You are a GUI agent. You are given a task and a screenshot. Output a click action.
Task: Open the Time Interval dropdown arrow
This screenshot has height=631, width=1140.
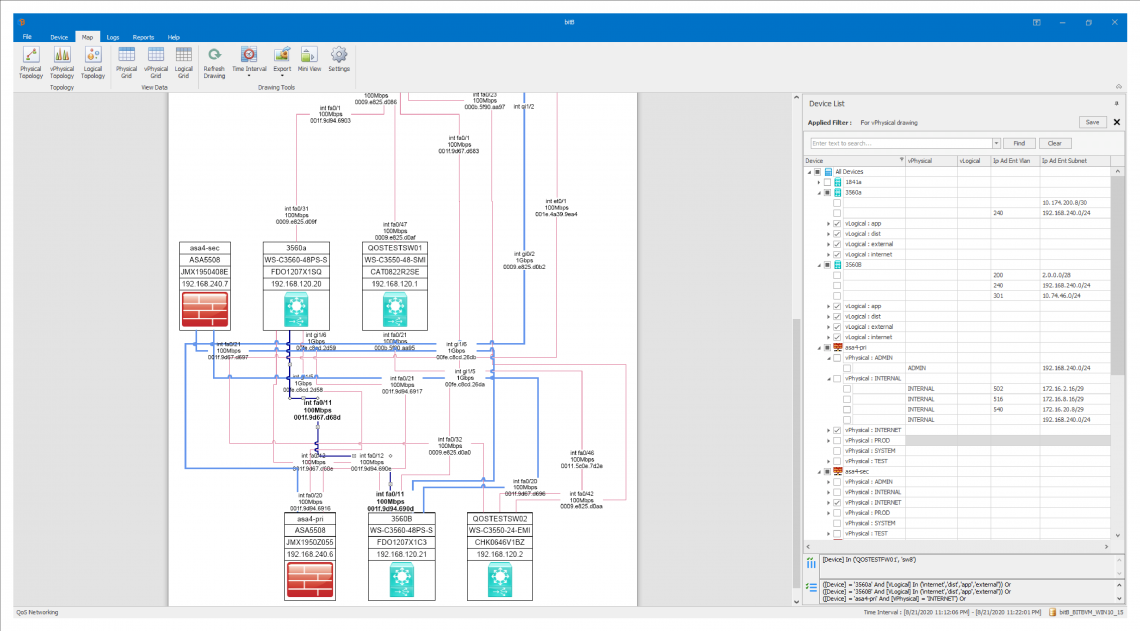pyautogui.click(x=249, y=76)
